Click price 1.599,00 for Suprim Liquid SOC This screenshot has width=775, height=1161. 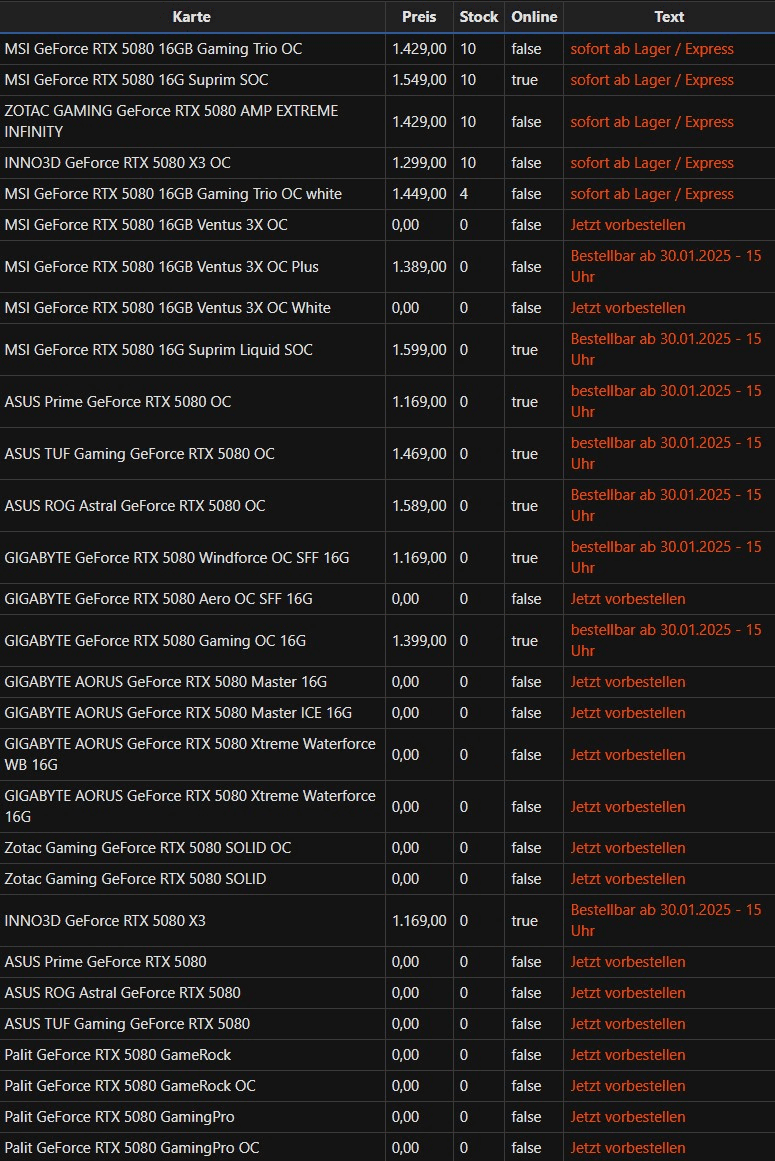(419, 349)
